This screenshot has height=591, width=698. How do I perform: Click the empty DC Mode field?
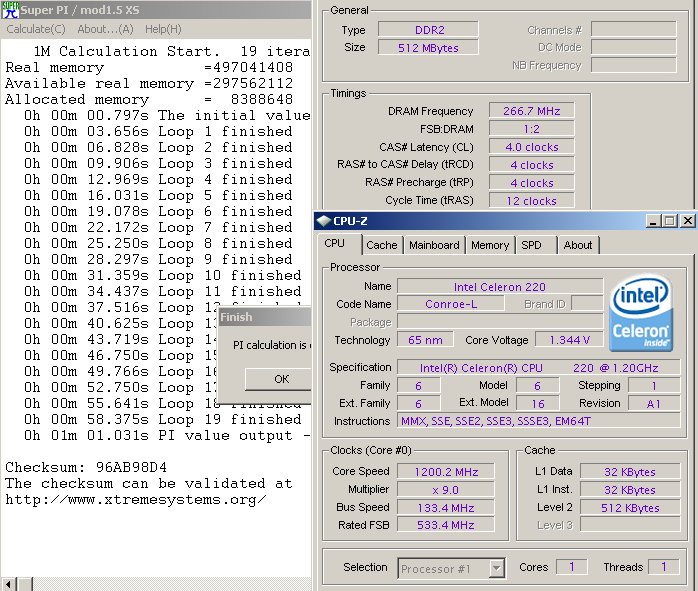pyautogui.click(x=633, y=47)
